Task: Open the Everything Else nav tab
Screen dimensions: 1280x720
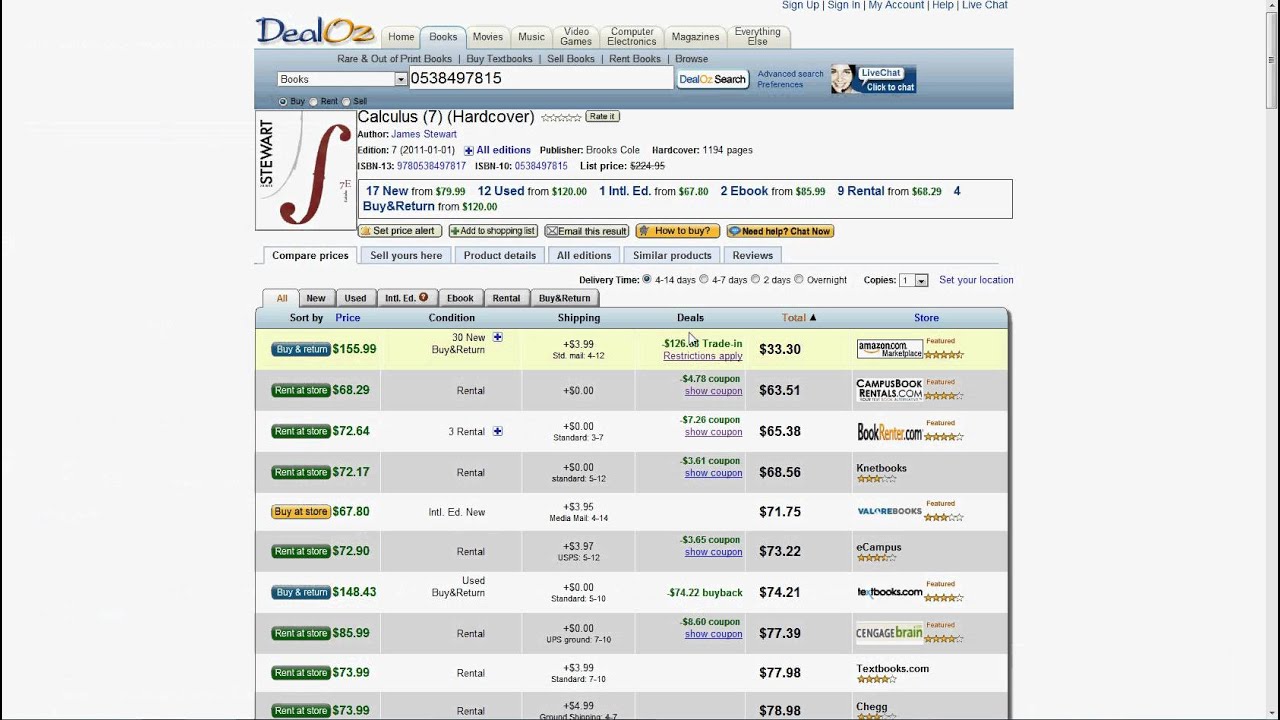Action: pyautogui.click(x=757, y=37)
